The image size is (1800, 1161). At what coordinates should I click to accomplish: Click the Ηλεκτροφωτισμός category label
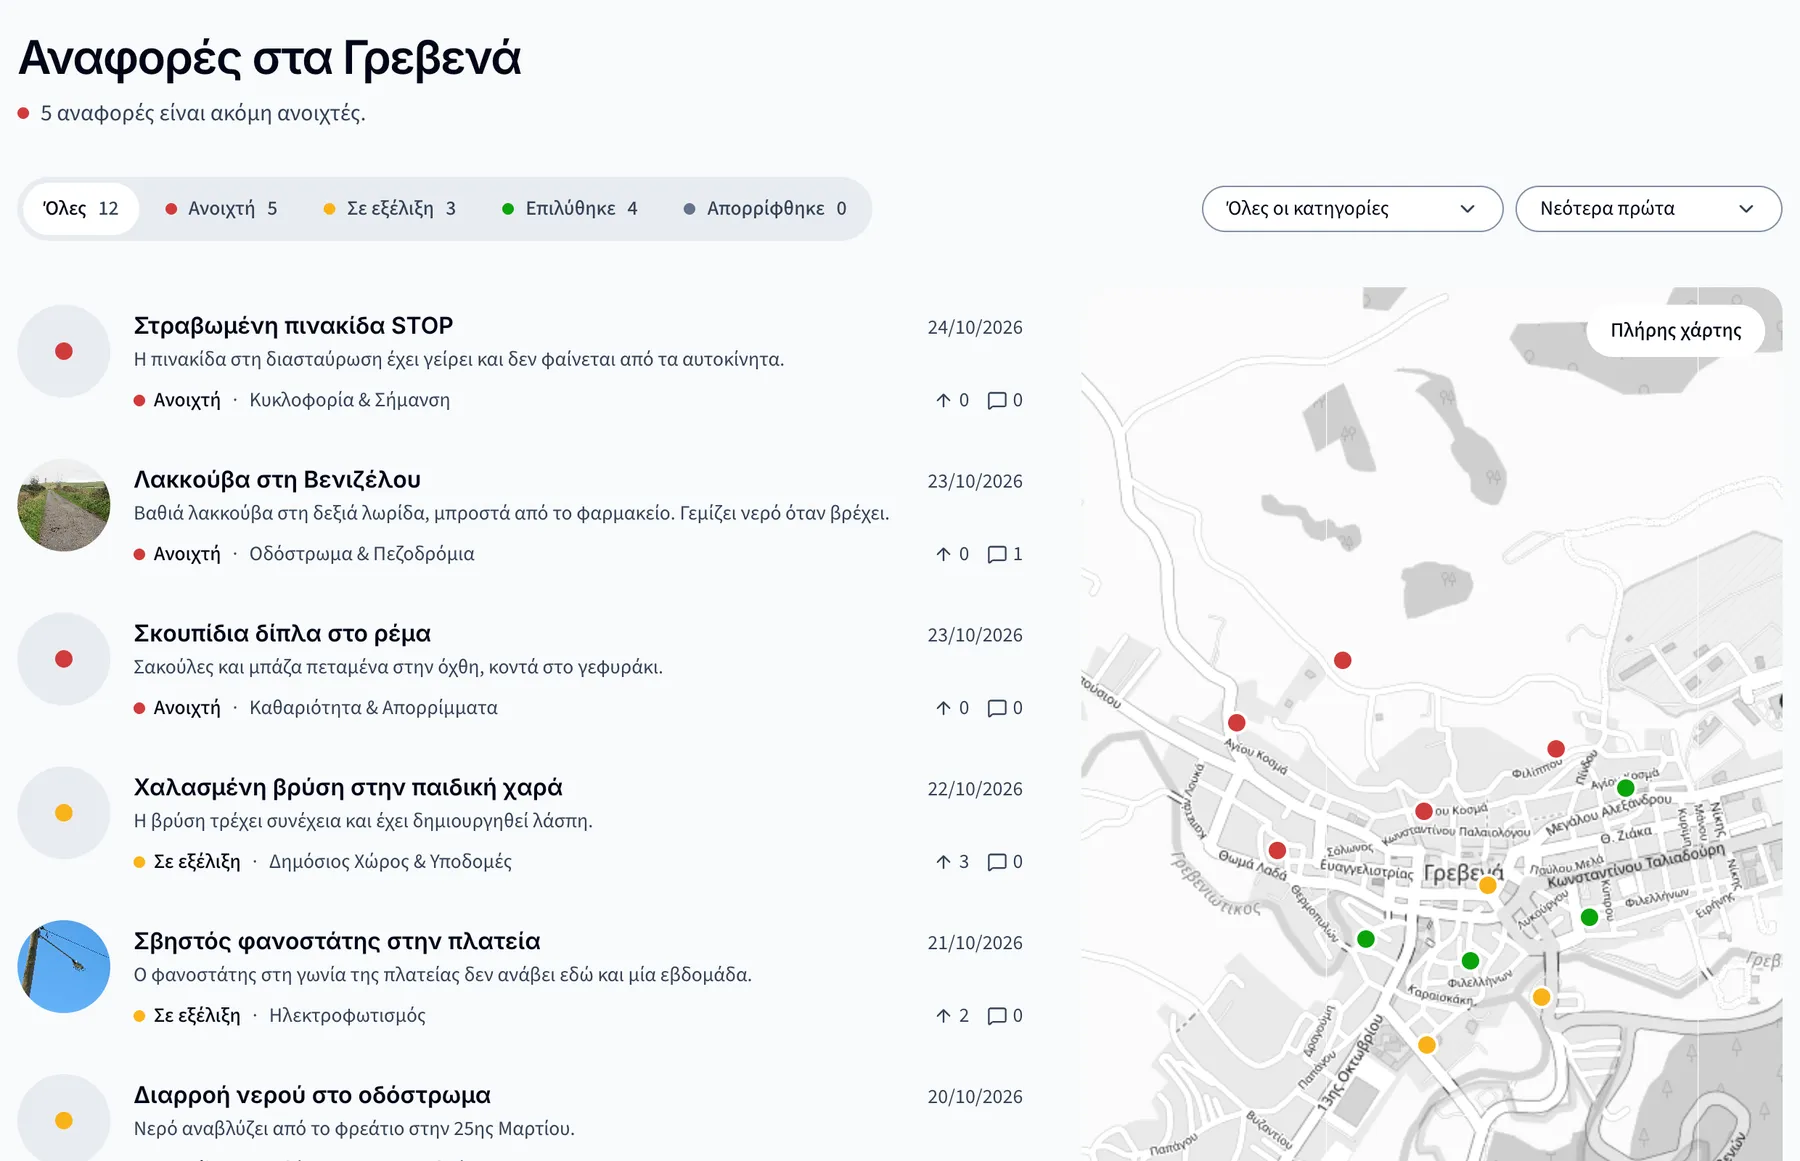(x=347, y=1016)
